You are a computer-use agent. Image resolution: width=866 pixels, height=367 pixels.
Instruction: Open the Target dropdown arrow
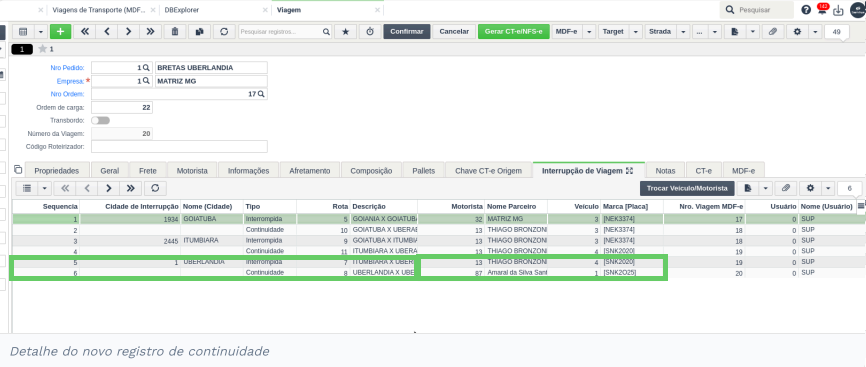coord(636,32)
